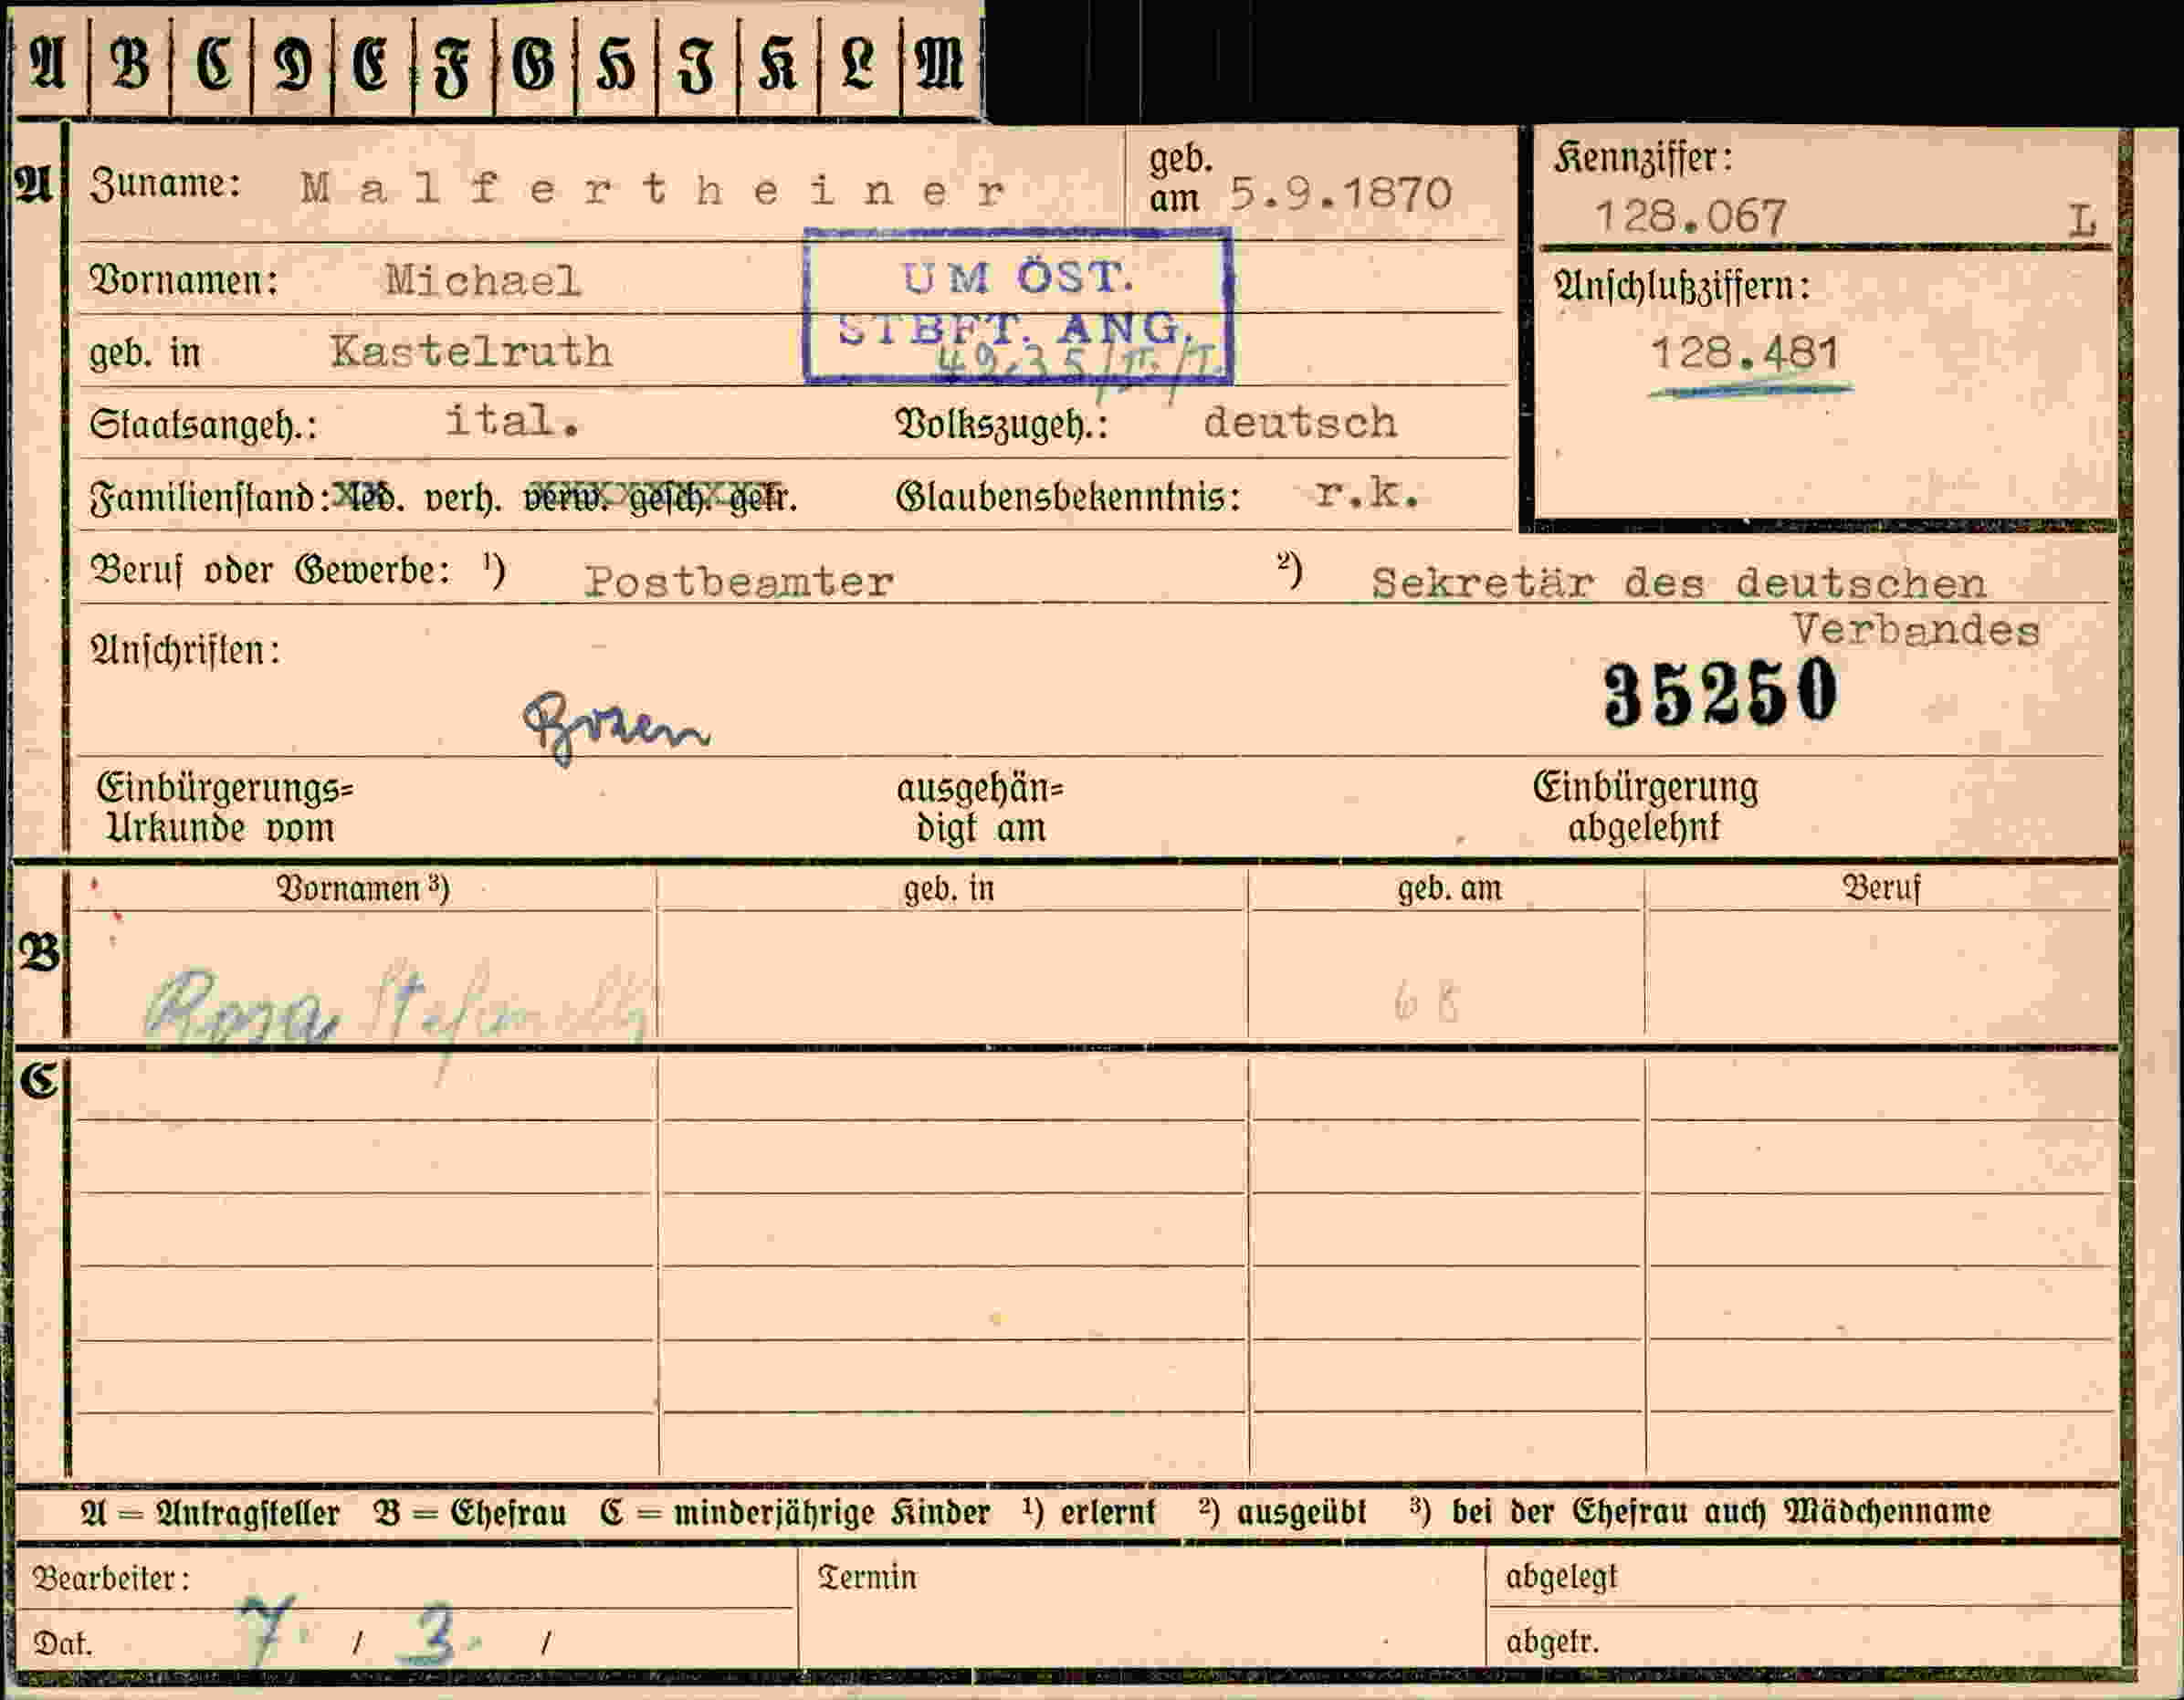This screenshot has width=2184, height=1700.
Task: Click the Beruf column header
Action: (1882, 888)
